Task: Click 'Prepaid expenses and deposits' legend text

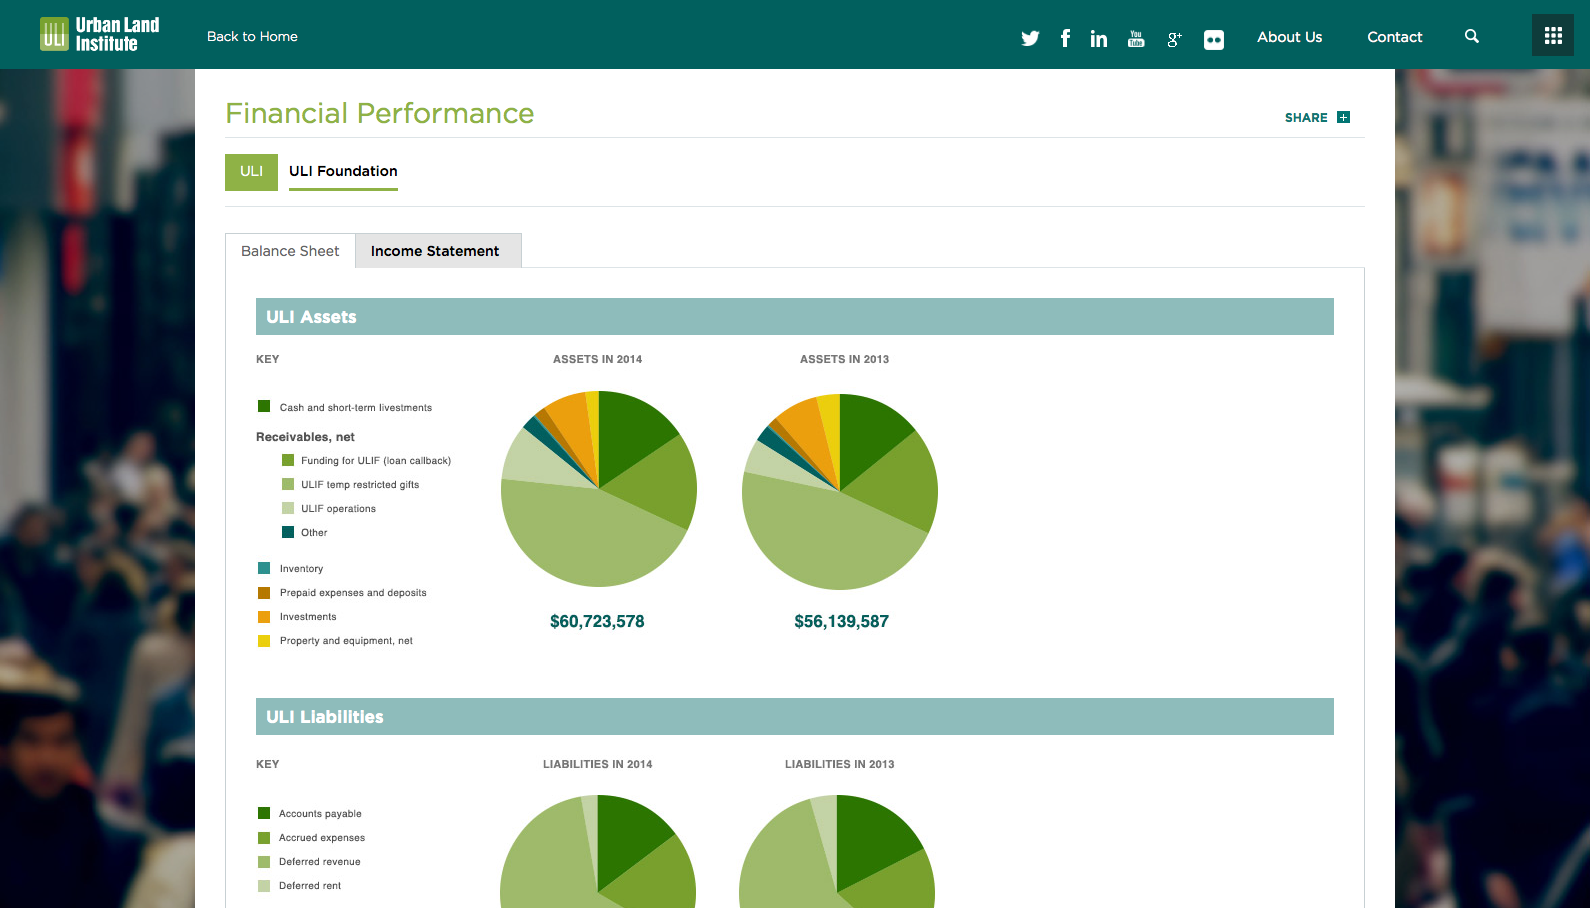Action: [353, 593]
